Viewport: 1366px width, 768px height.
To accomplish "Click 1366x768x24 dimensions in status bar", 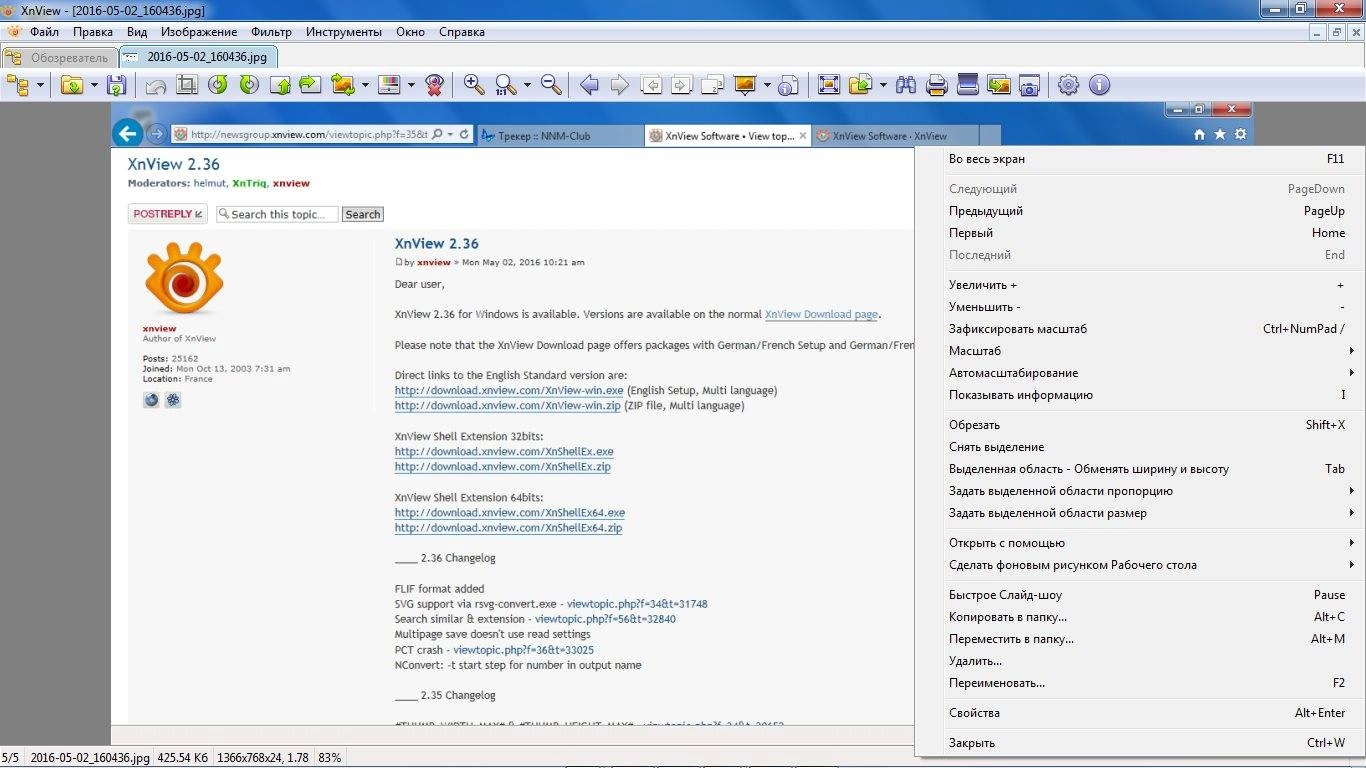I will coord(263,758).
